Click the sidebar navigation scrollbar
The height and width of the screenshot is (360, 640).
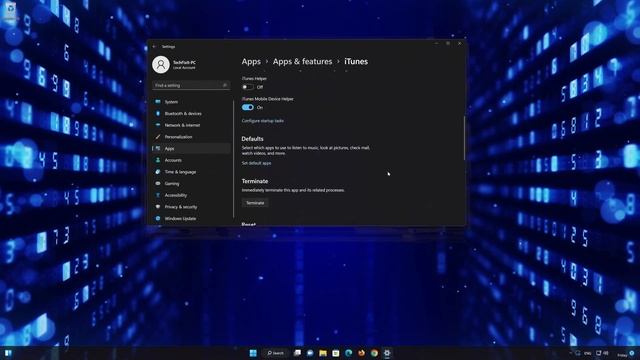point(233,159)
